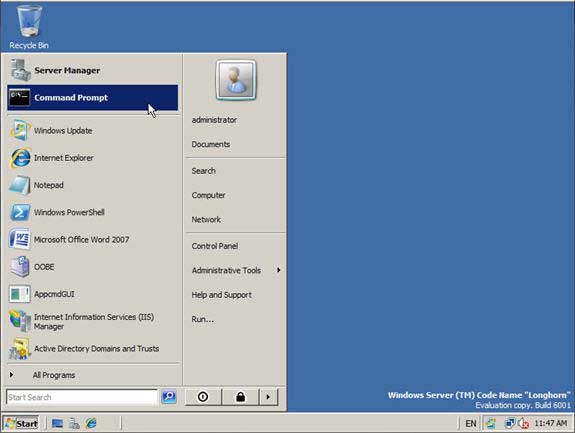
Task: Open Documents from the right pane
Action: [x=235, y=144]
